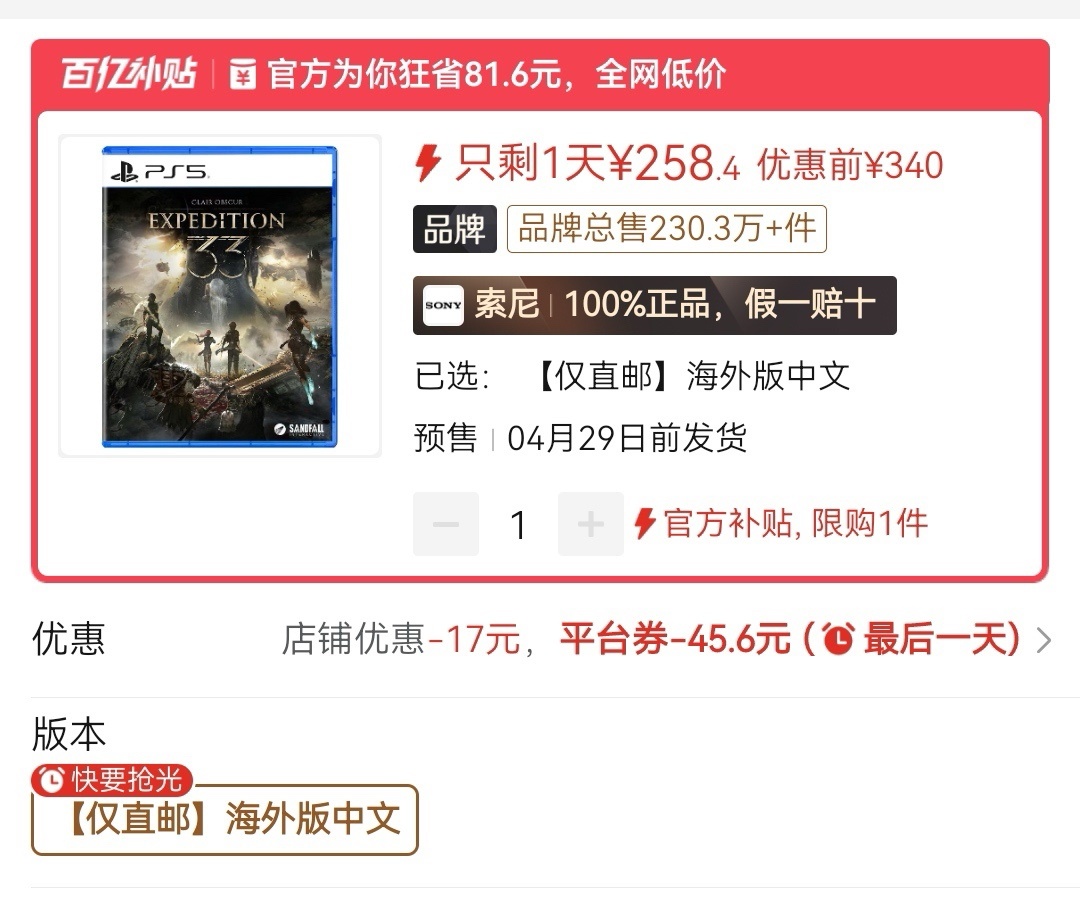Image resolution: width=1080 pixels, height=900 pixels.
Task: Increase quantity with the plus button
Action: (x=590, y=524)
